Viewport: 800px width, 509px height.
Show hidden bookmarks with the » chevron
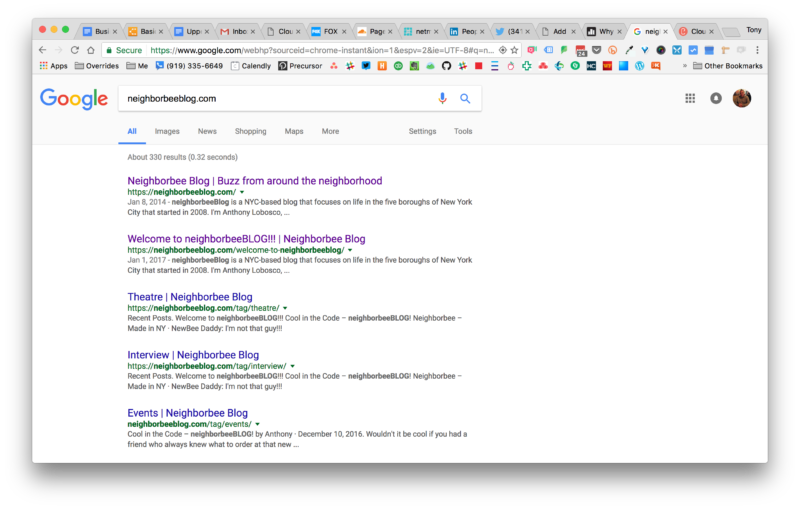pyautogui.click(x=685, y=66)
